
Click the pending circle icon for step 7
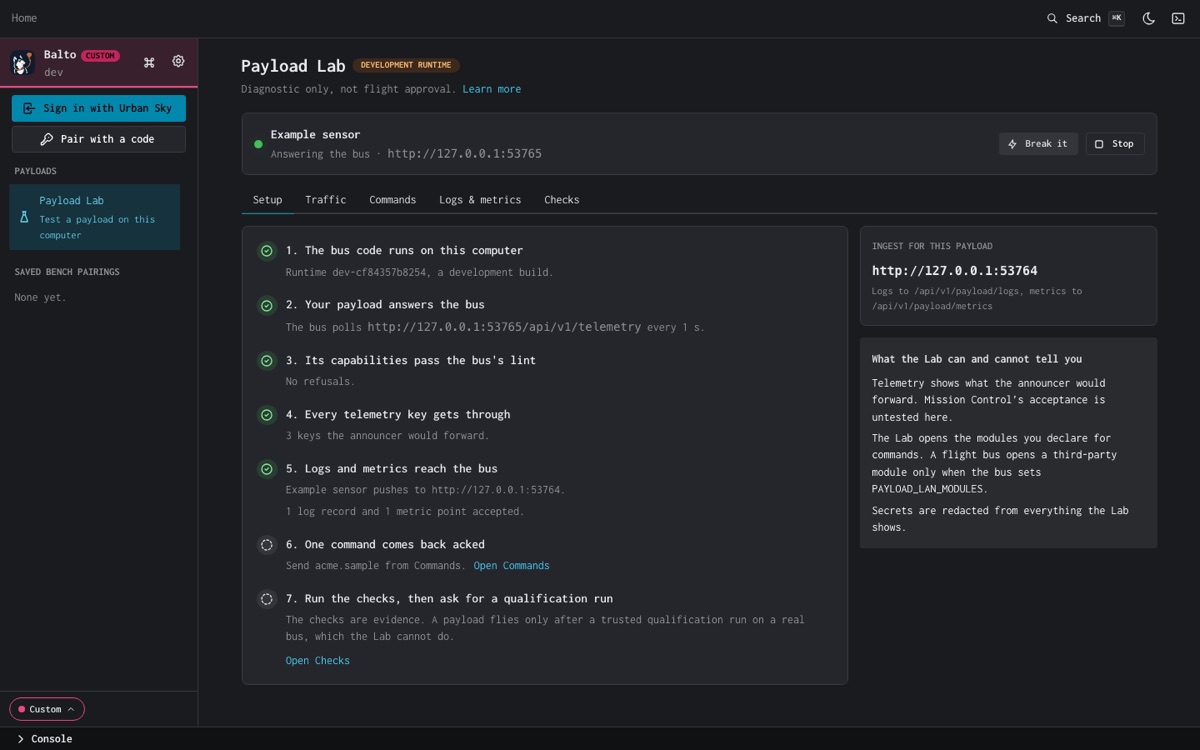267,599
